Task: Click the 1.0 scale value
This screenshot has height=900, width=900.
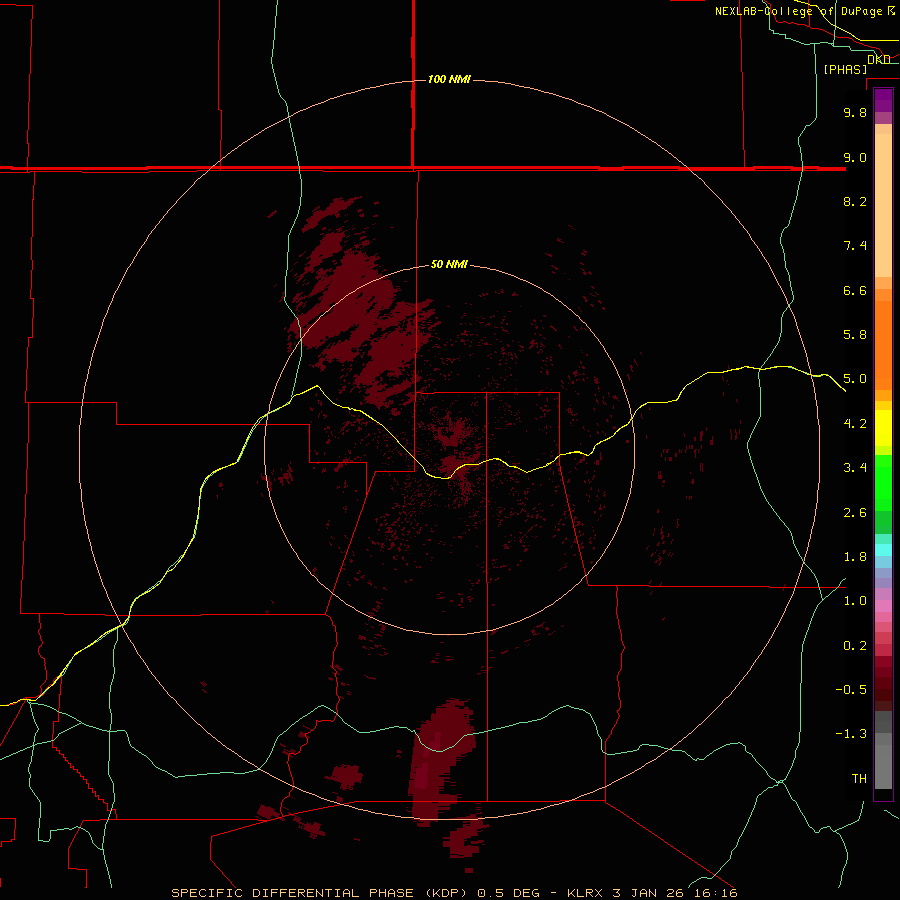Action: (x=855, y=601)
